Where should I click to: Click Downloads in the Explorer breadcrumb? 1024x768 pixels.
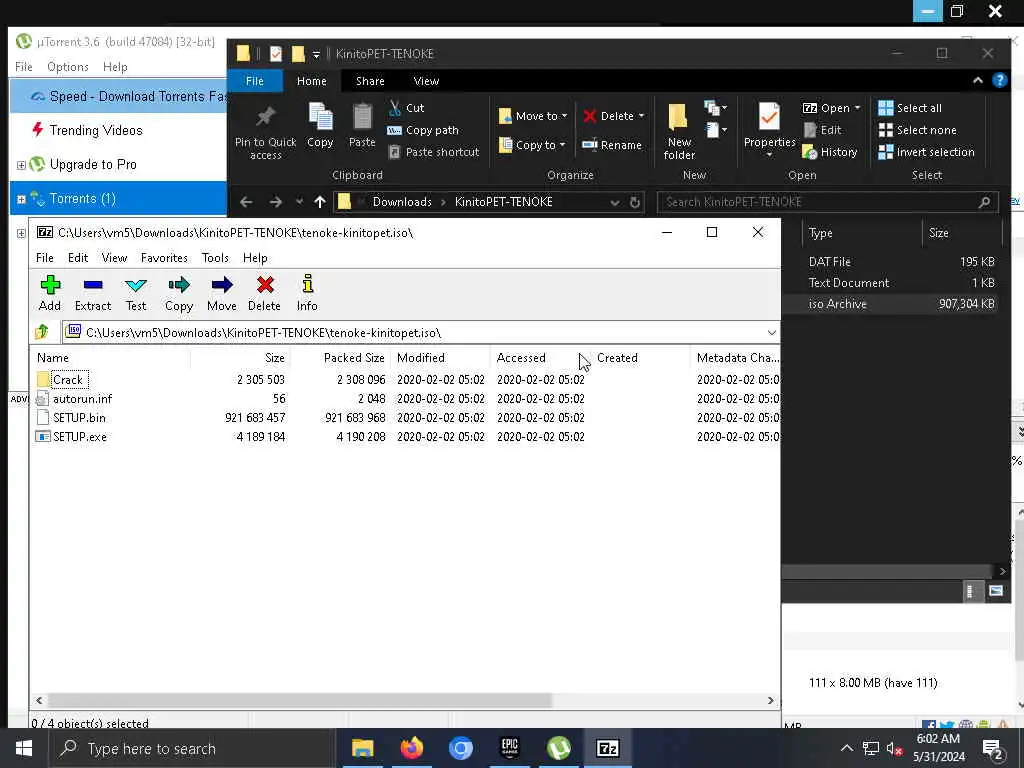click(x=402, y=202)
